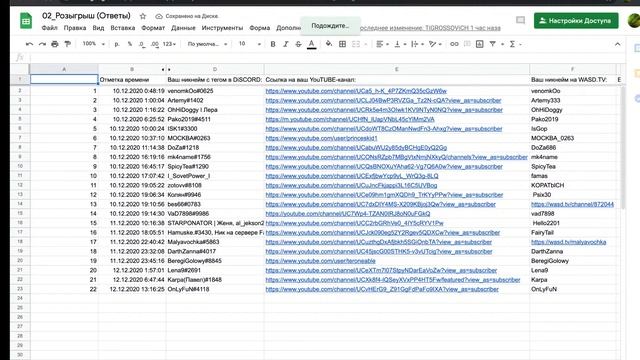Collapse the toolbar with chevron
The height and width of the screenshot is (360, 640).
(x=618, y=44)
